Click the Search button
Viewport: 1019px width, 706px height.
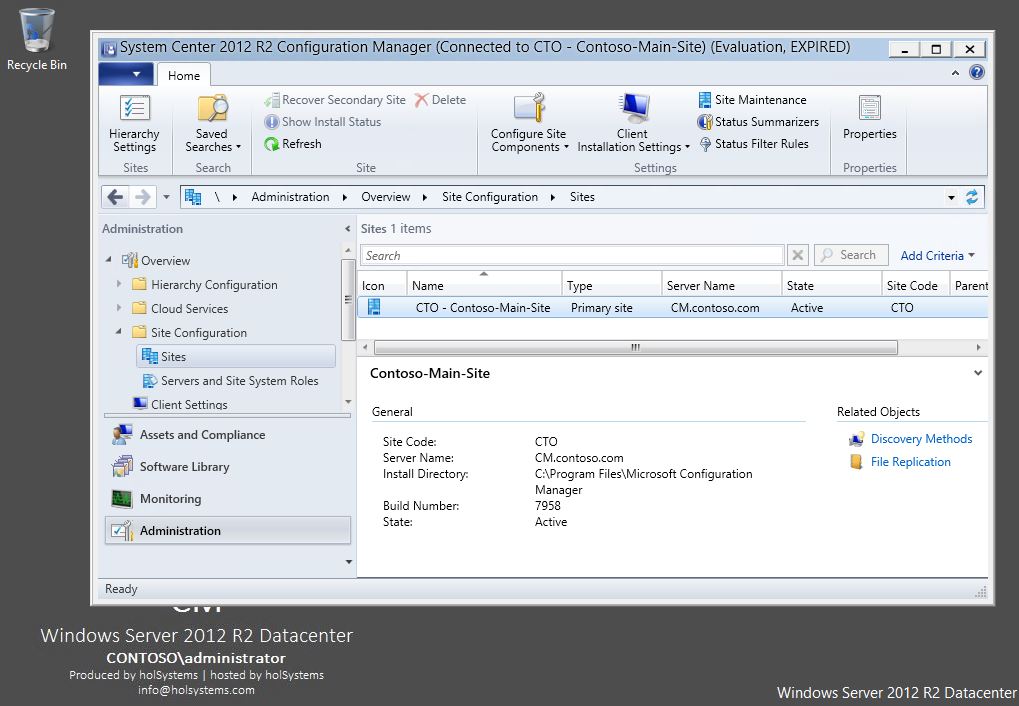coord(851,255)
